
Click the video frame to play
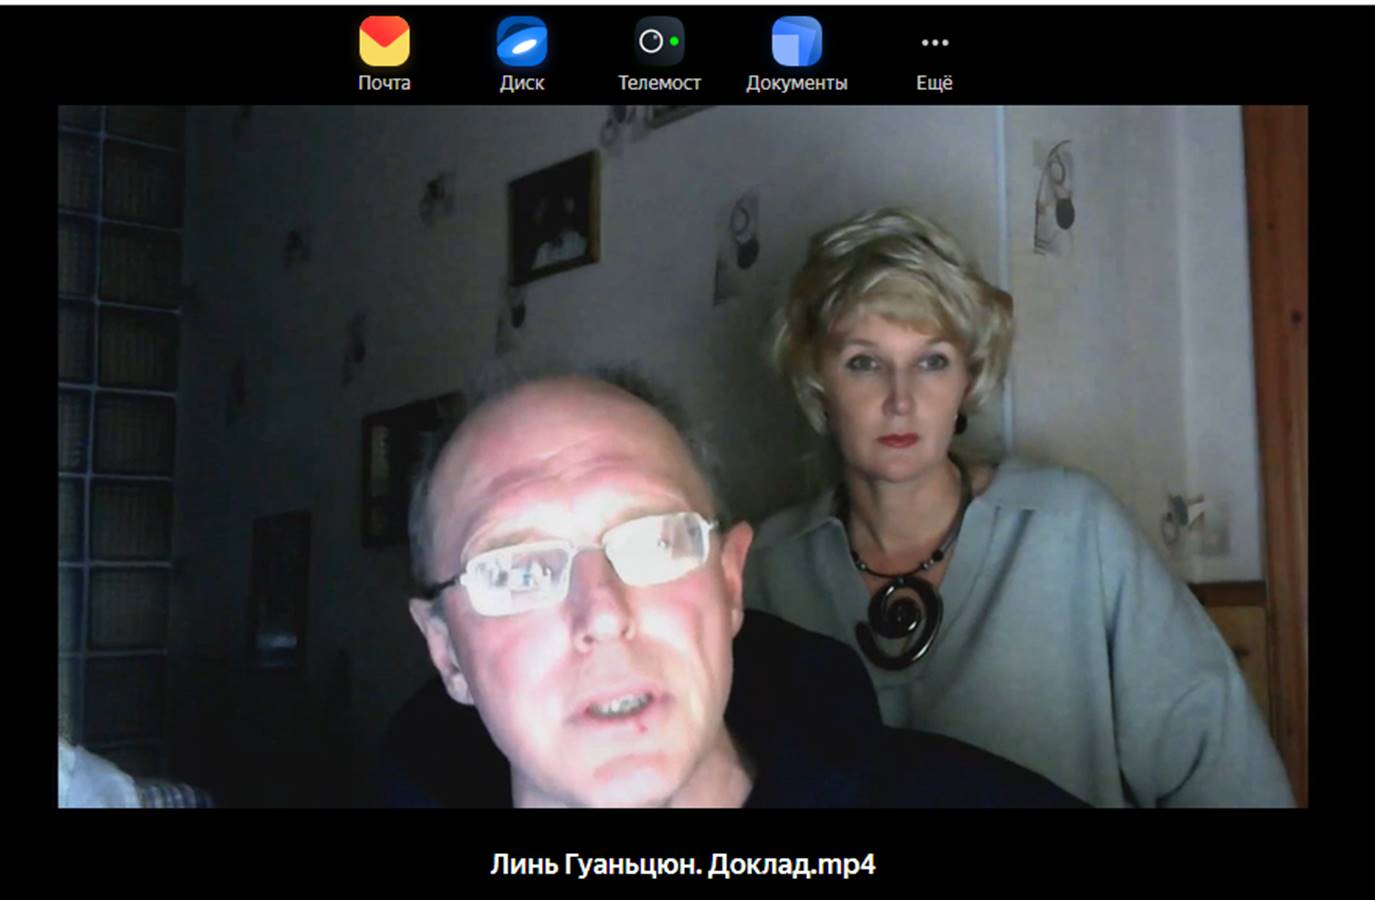pos(683,456)
